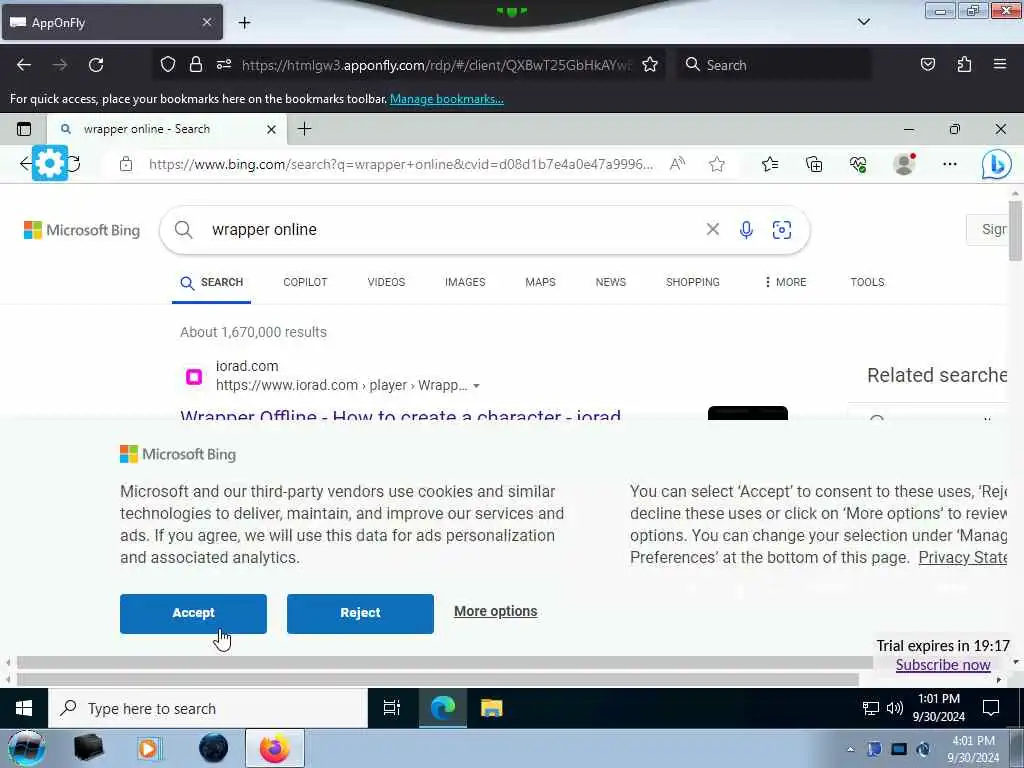
Task: Accept Bing cookies
Action: [193, 613]
